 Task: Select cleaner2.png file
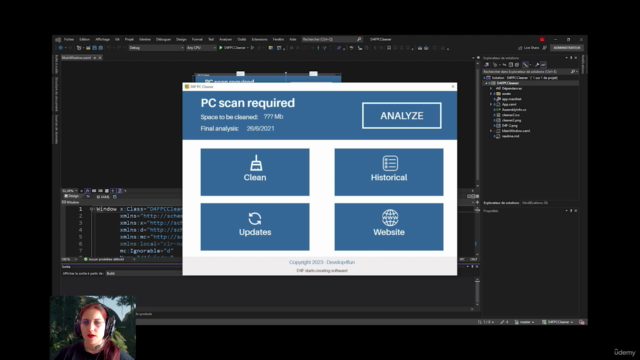click(511, 120)
